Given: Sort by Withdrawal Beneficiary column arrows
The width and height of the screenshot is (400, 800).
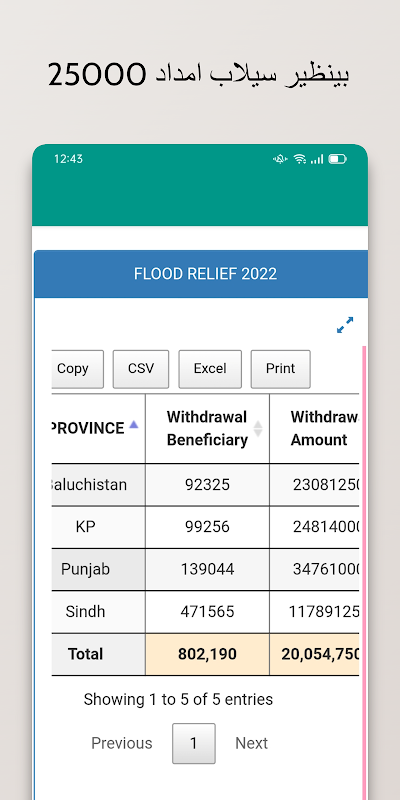Looking at the screenshot, I should click(258, 429).
